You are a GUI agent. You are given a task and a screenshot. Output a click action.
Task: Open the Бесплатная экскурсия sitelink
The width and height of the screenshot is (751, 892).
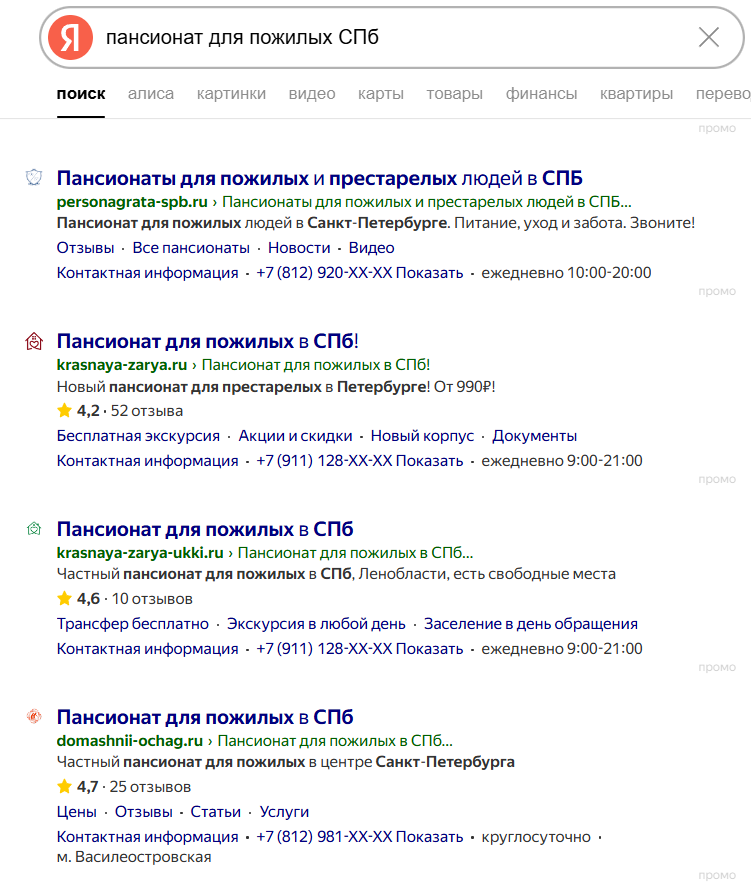tap(138, 436)
